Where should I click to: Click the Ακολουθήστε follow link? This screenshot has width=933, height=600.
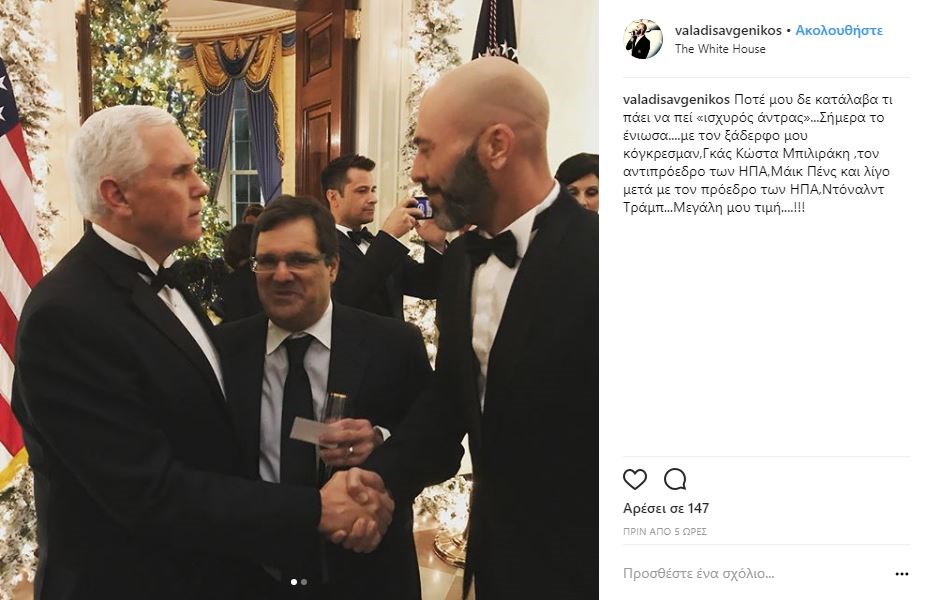click(x=839, y=30)
